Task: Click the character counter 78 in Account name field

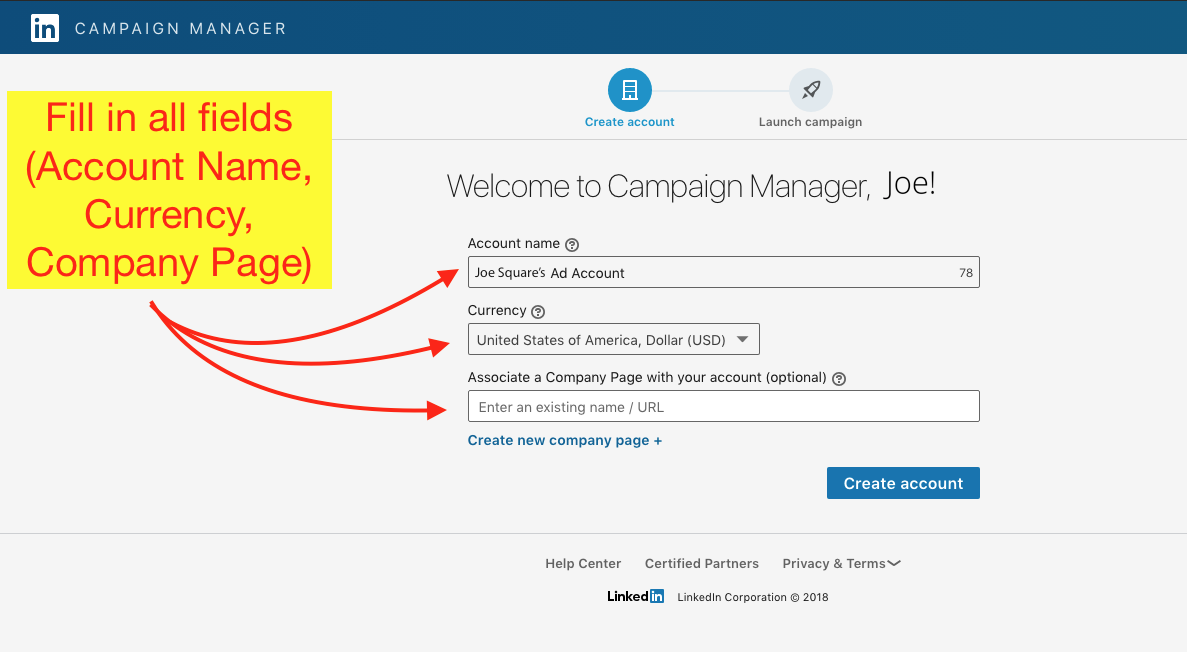Action: click(x=966, y=273)
